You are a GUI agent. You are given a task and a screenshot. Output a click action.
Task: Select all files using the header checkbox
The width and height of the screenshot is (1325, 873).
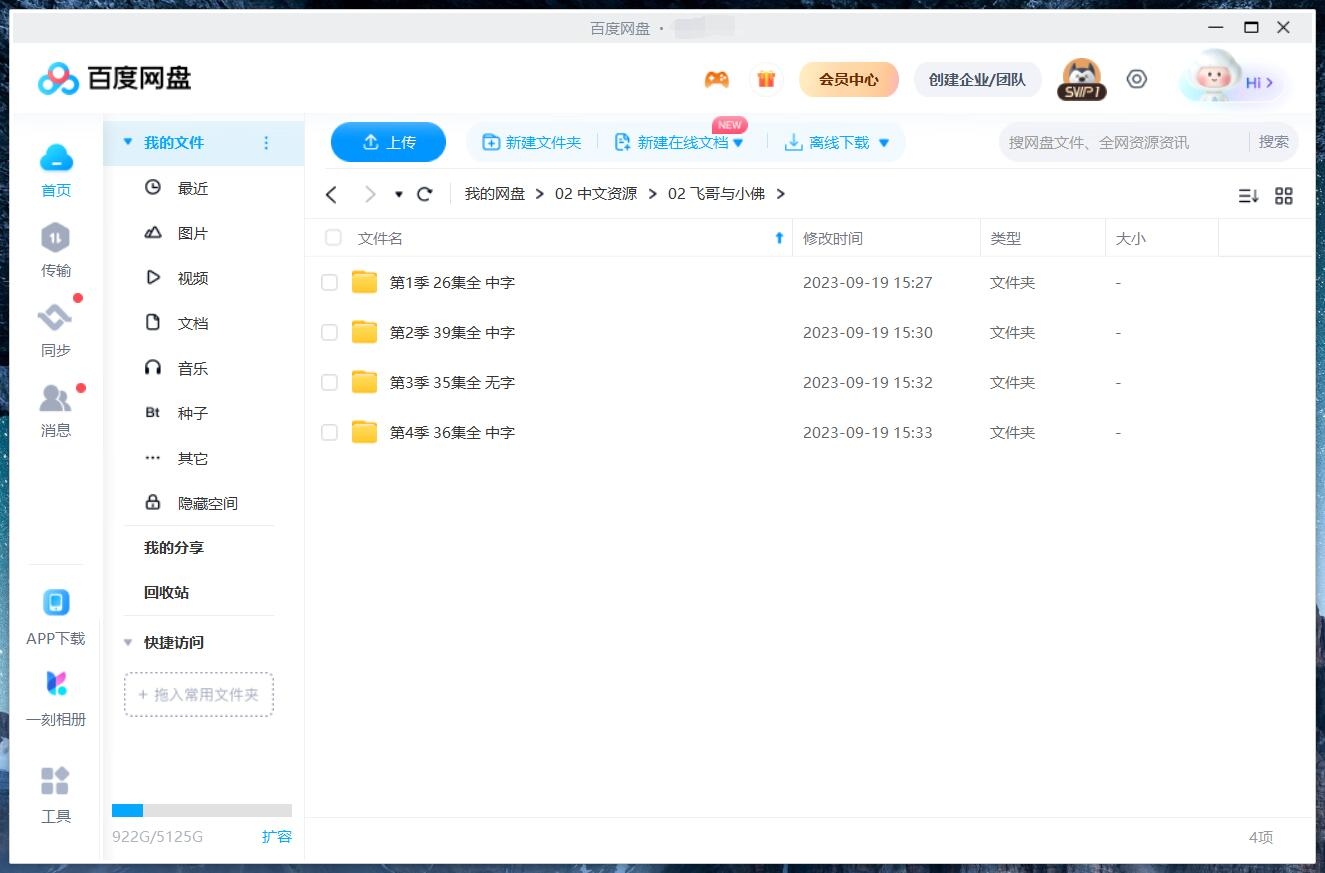332,238
